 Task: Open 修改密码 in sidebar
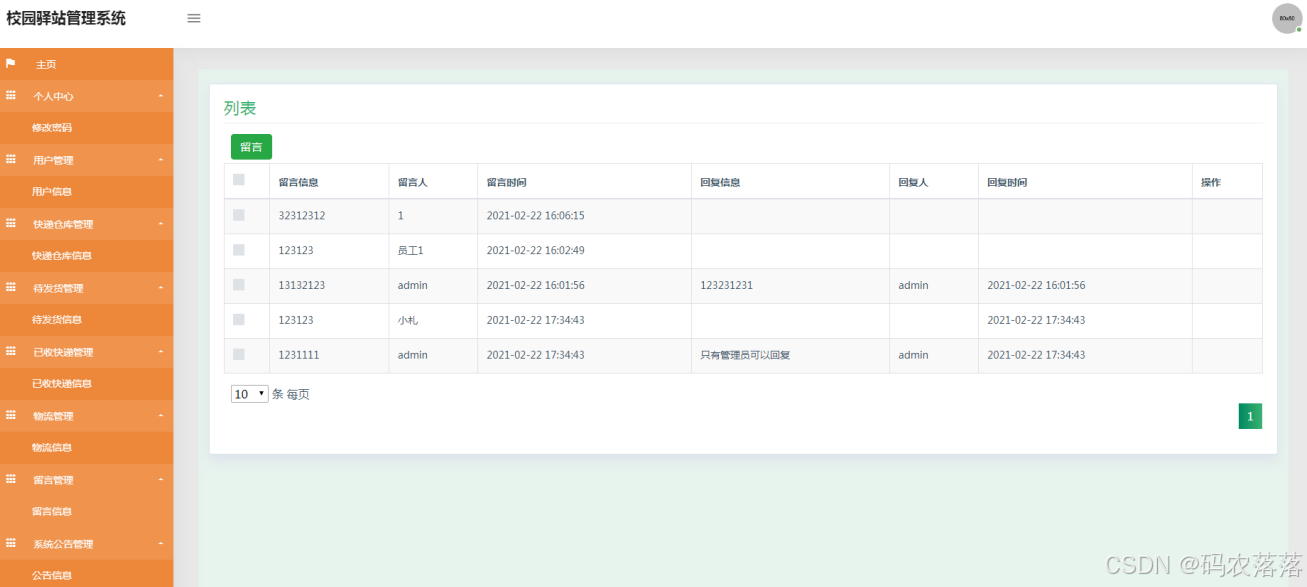tap(52, 128)
